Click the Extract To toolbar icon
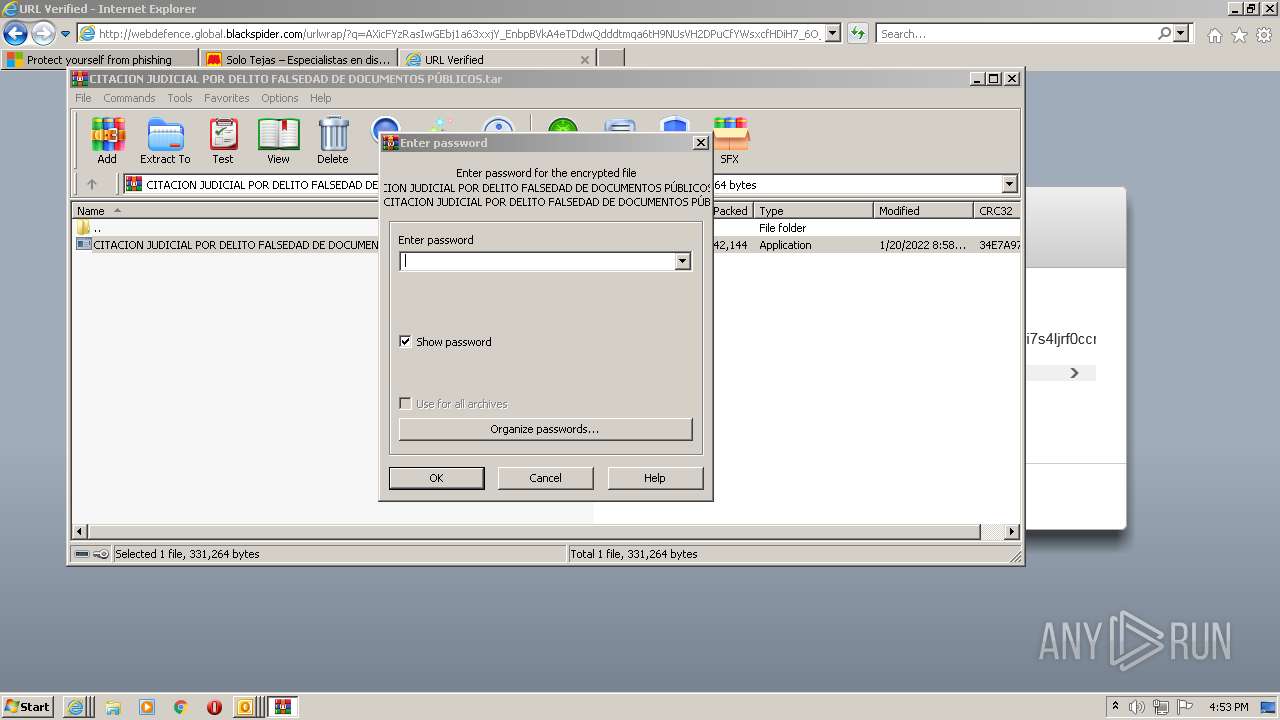The width and height of the screenshot is (1280, 720). [165, 141]
